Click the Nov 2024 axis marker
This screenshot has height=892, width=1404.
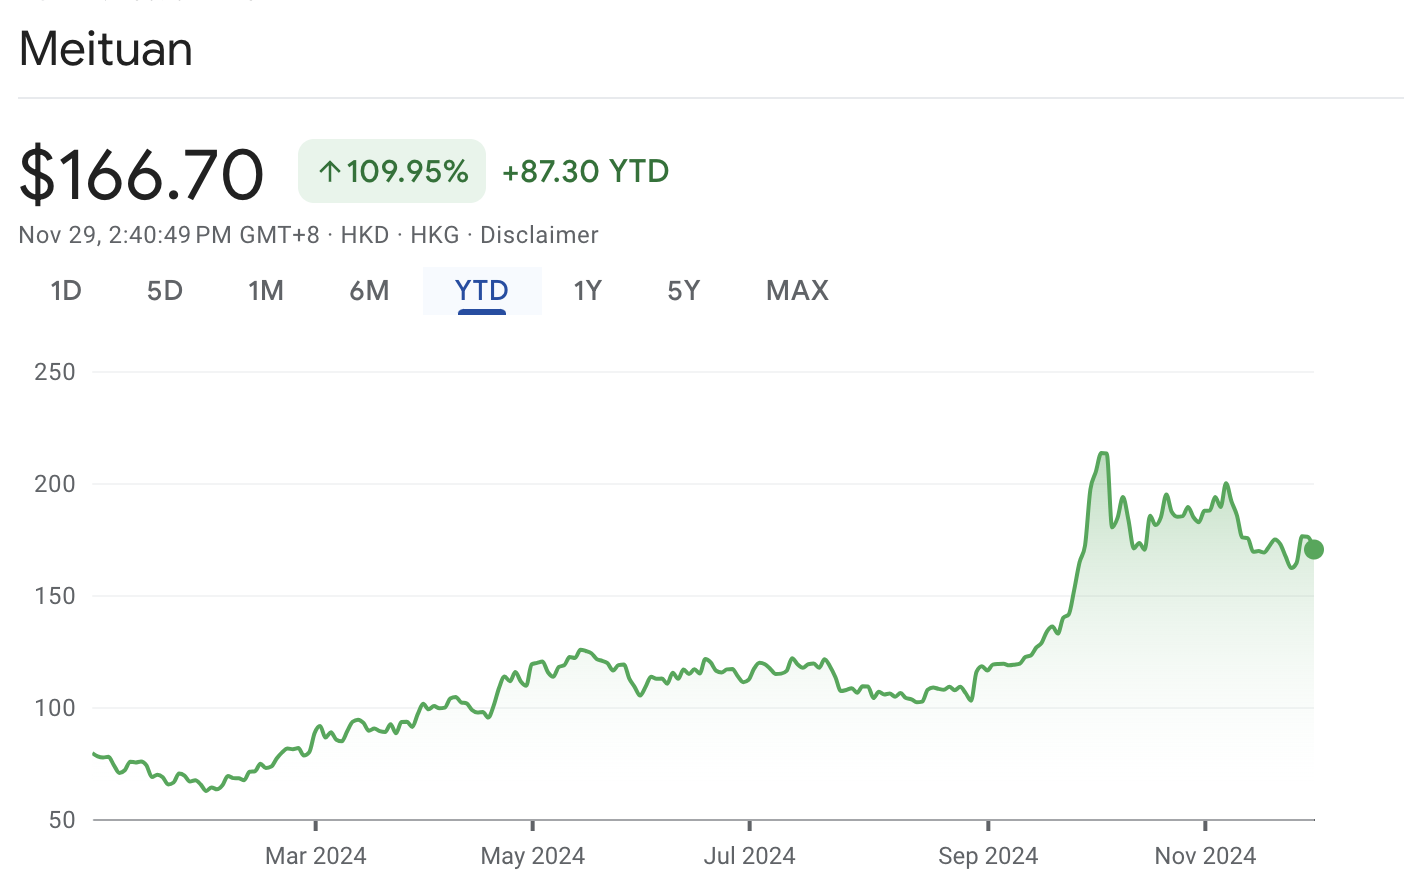(x=1205, y=856)
